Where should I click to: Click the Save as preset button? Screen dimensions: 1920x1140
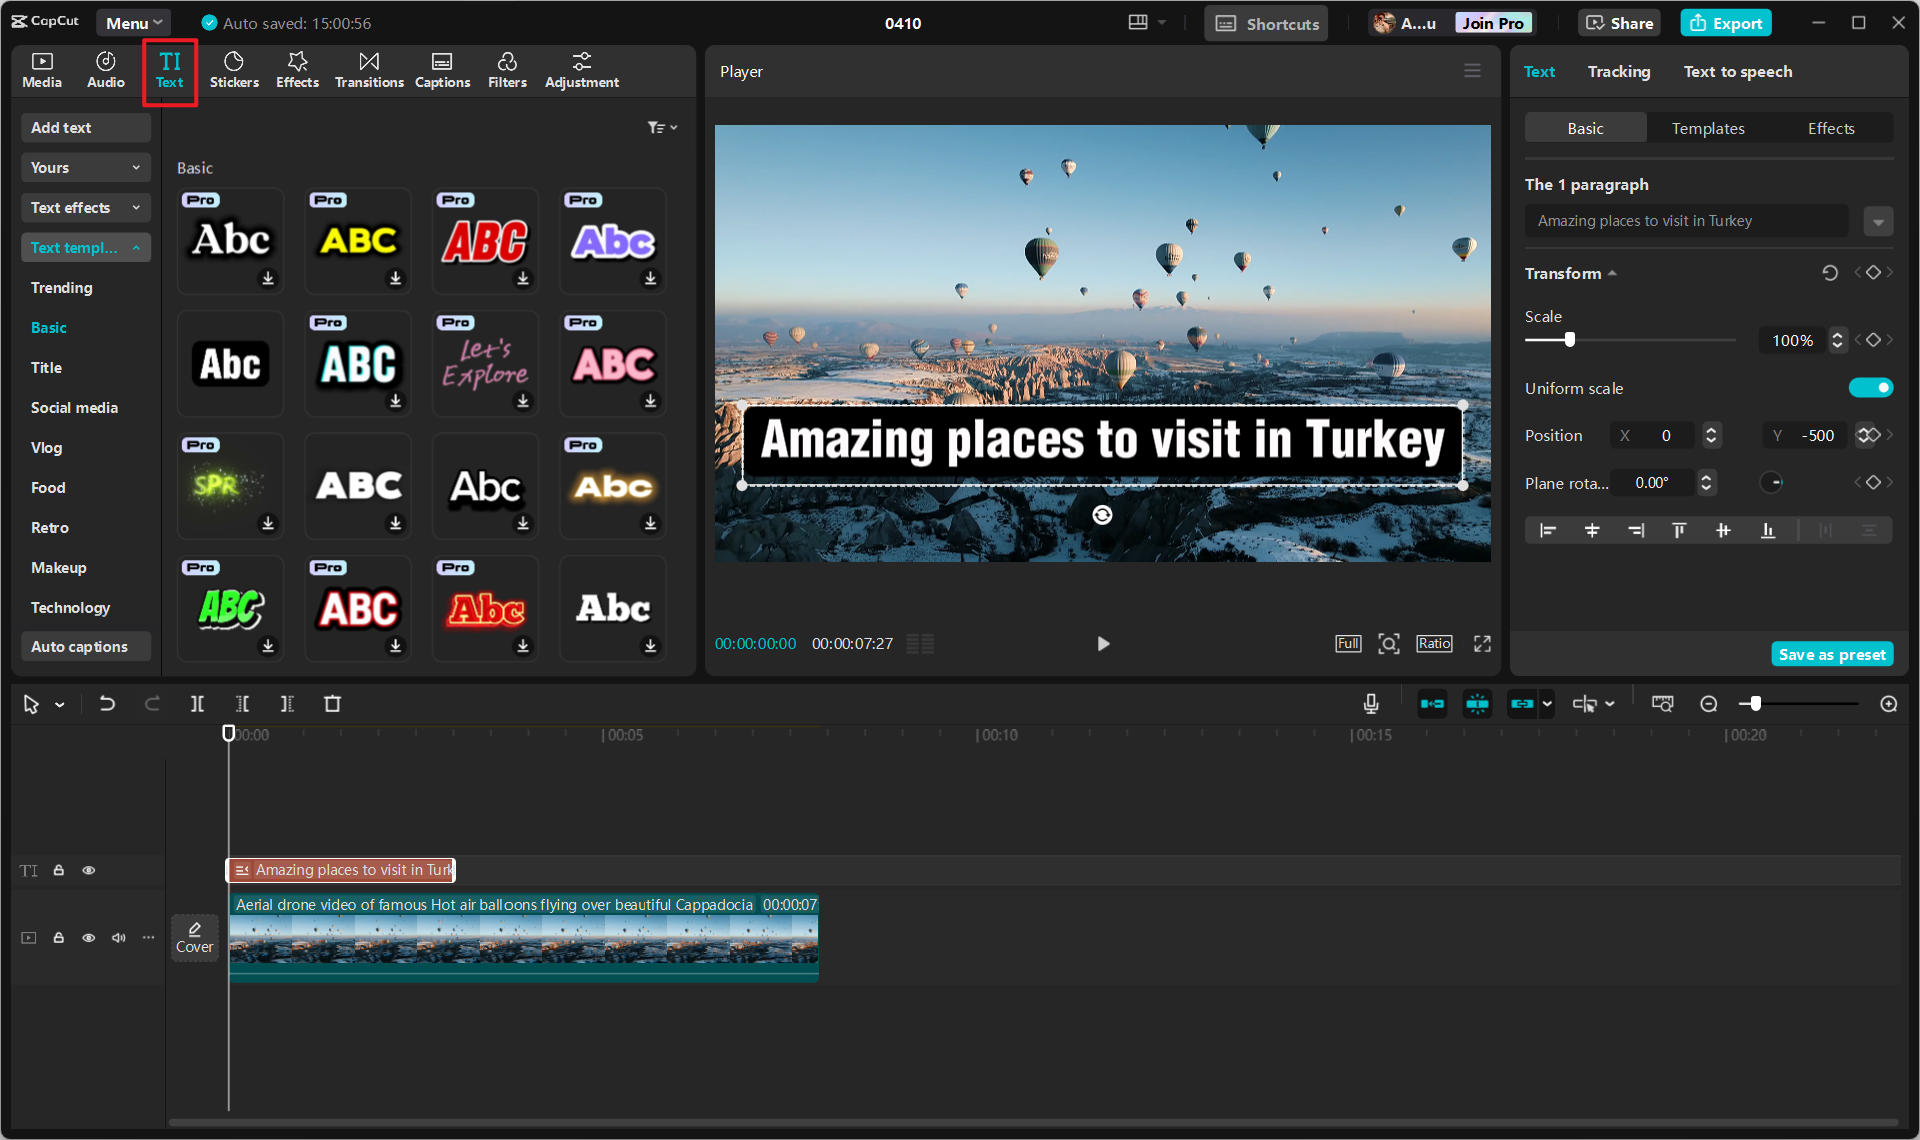tap(1831, 654)
